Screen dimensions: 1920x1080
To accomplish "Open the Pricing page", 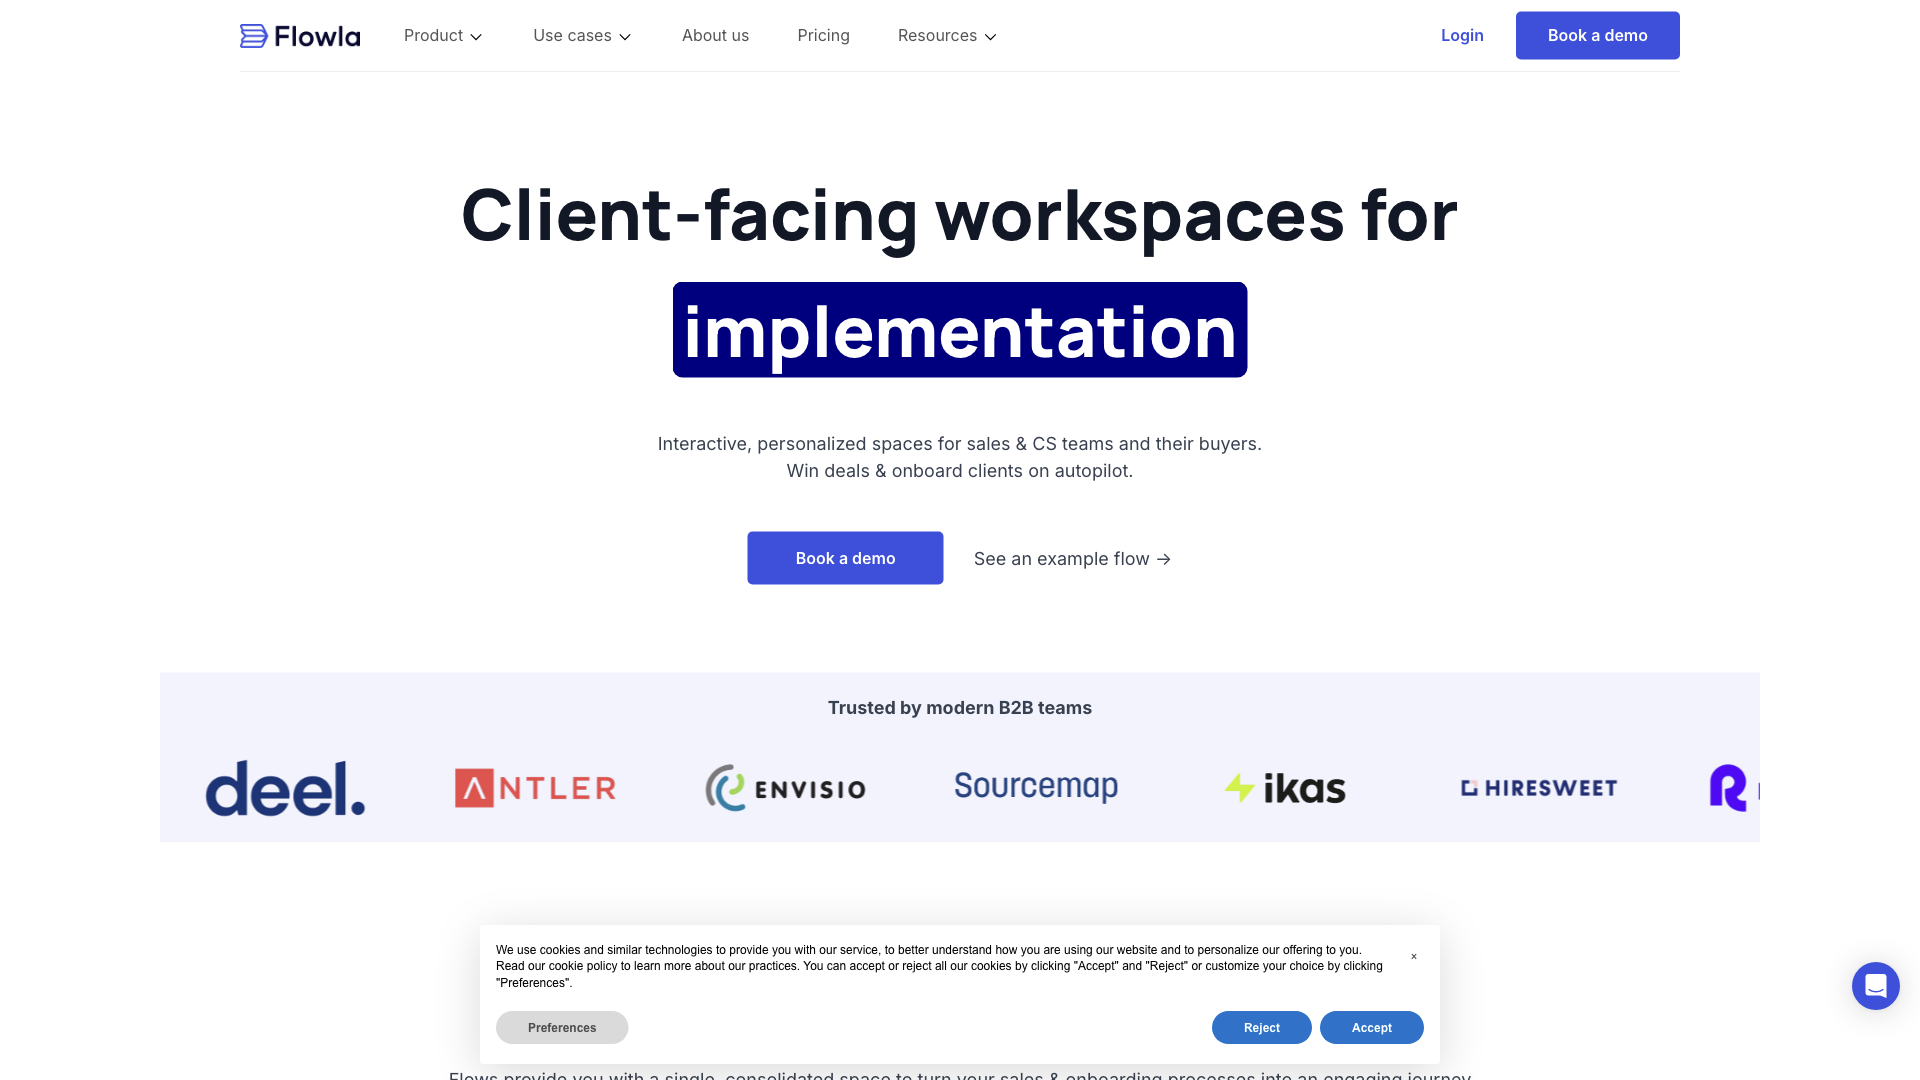I will 823,35.
